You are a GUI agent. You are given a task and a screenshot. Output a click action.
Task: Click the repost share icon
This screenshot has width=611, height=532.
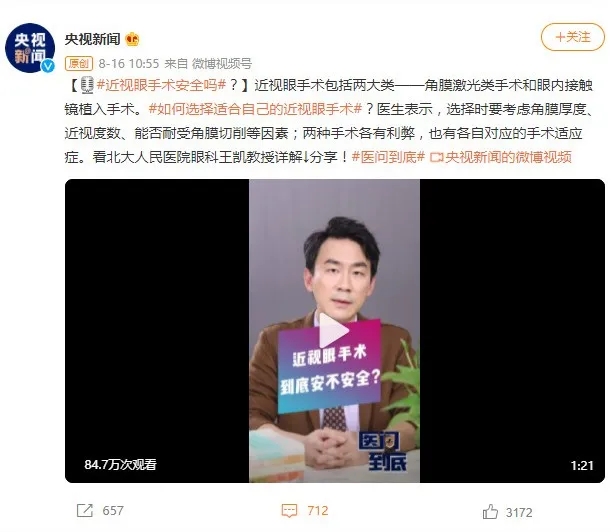[x=85, y=511]
